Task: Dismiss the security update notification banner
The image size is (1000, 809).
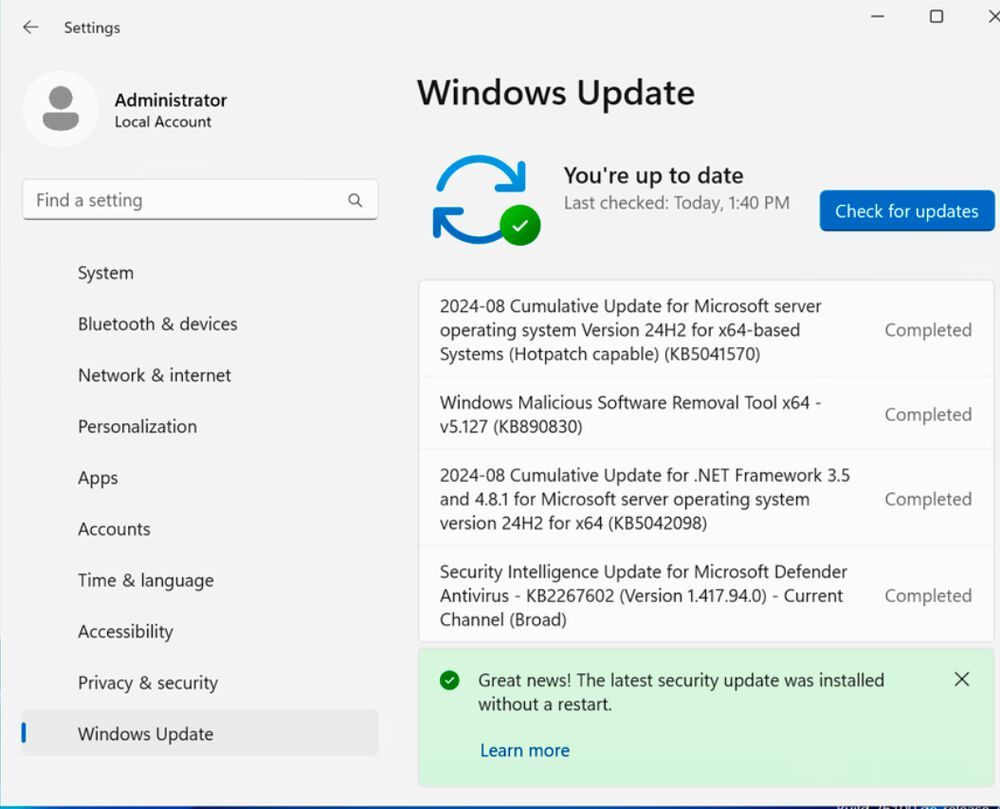Action: coord(962,679)
